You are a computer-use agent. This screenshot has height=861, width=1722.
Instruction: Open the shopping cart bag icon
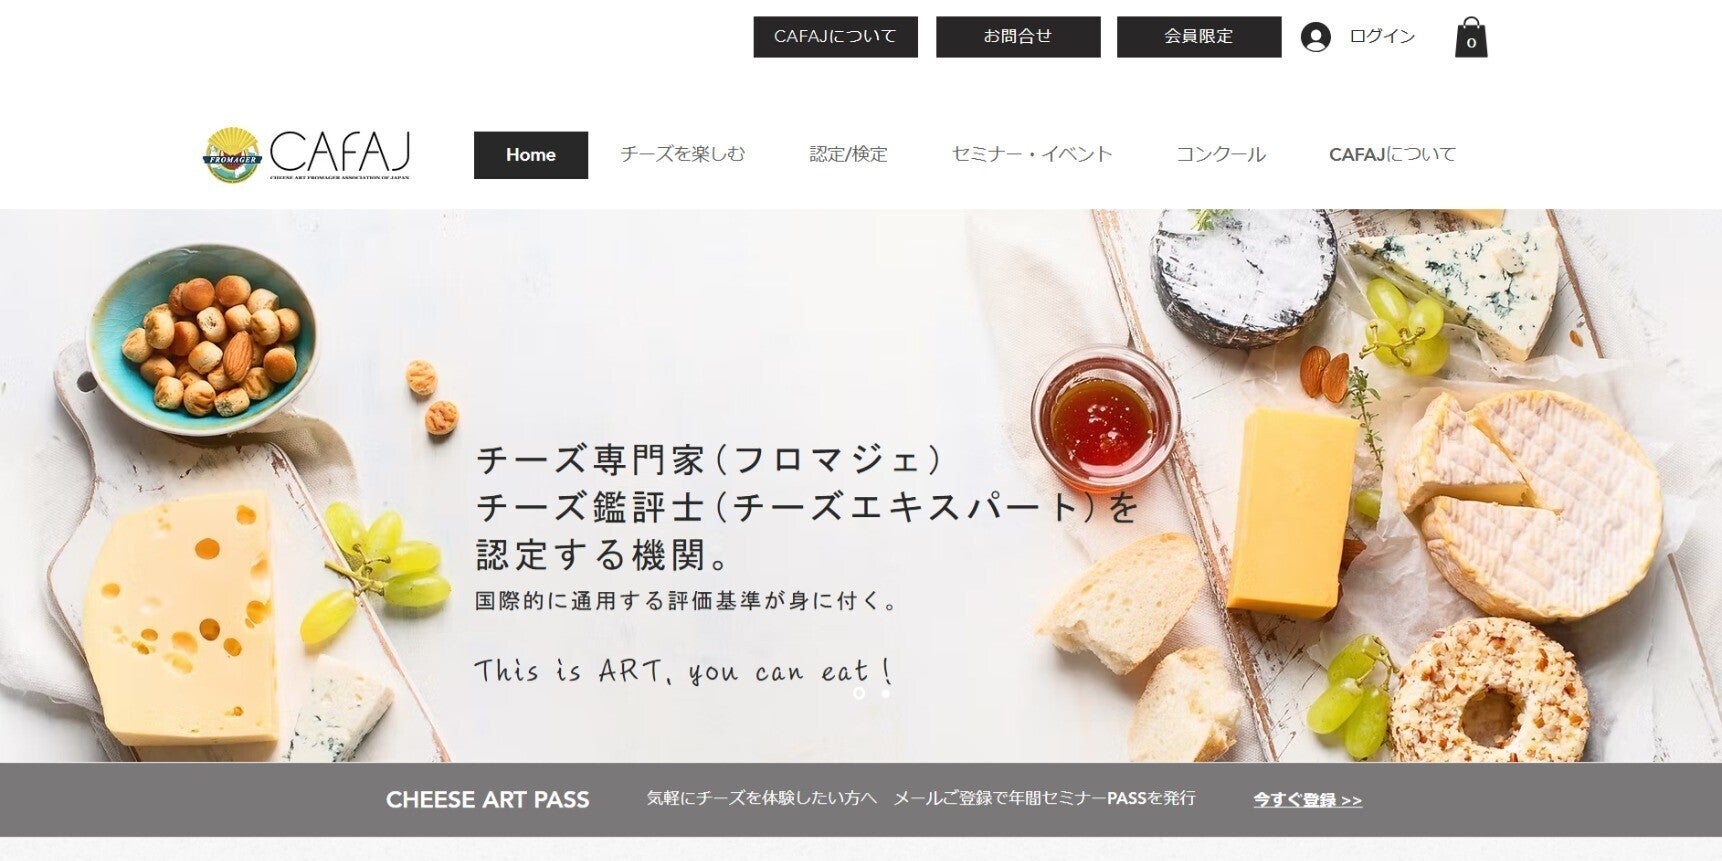coord(1470,37)
